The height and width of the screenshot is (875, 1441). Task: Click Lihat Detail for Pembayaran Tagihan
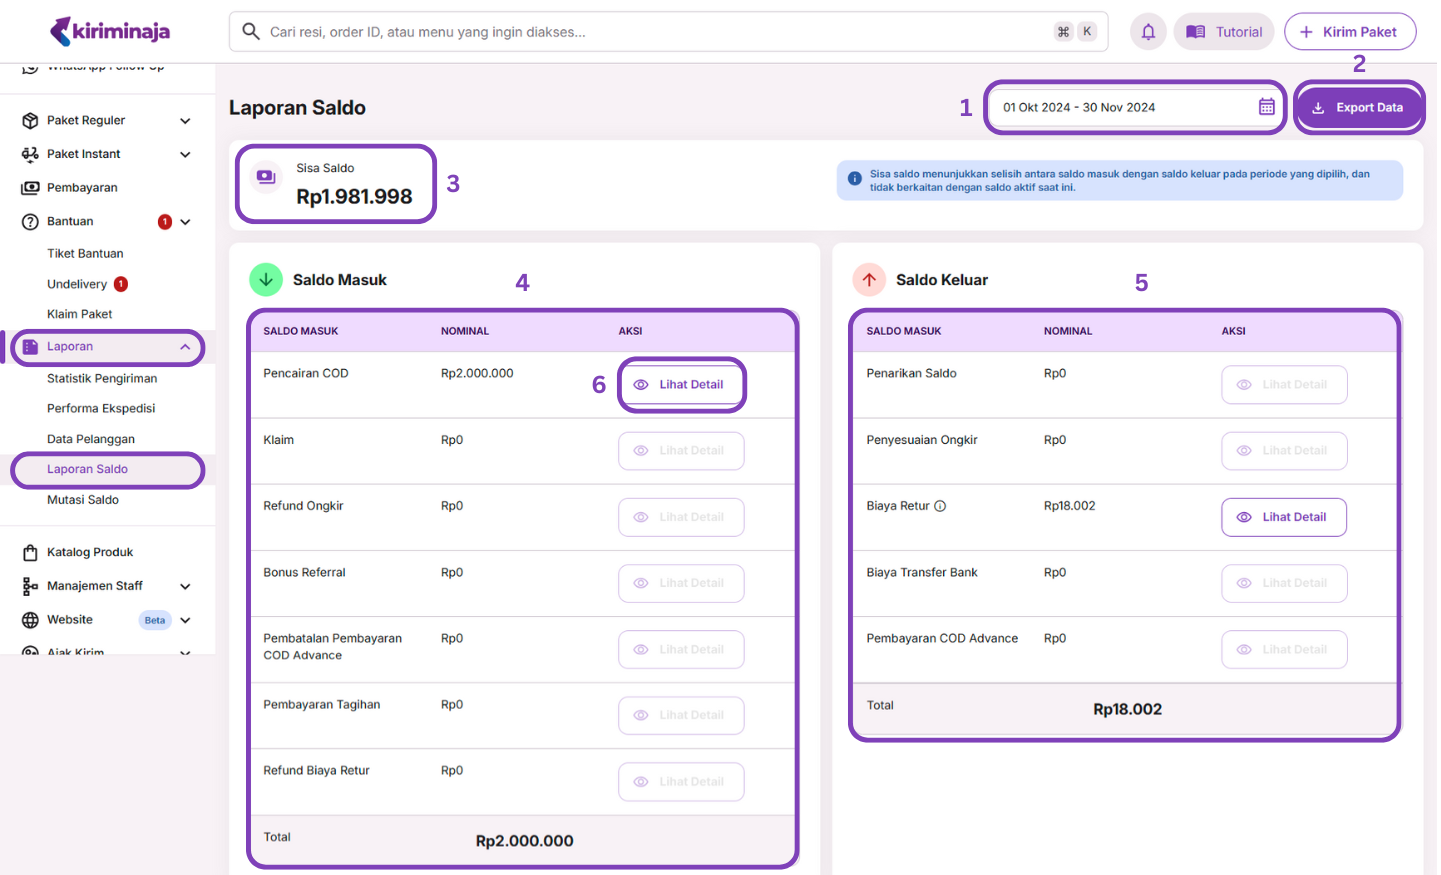[681, 715]
